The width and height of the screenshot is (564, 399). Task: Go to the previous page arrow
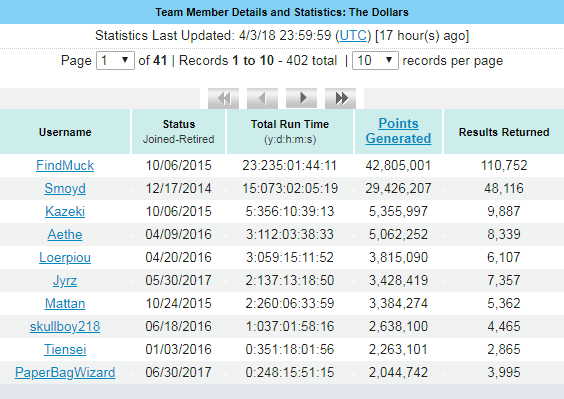(262, 98)
